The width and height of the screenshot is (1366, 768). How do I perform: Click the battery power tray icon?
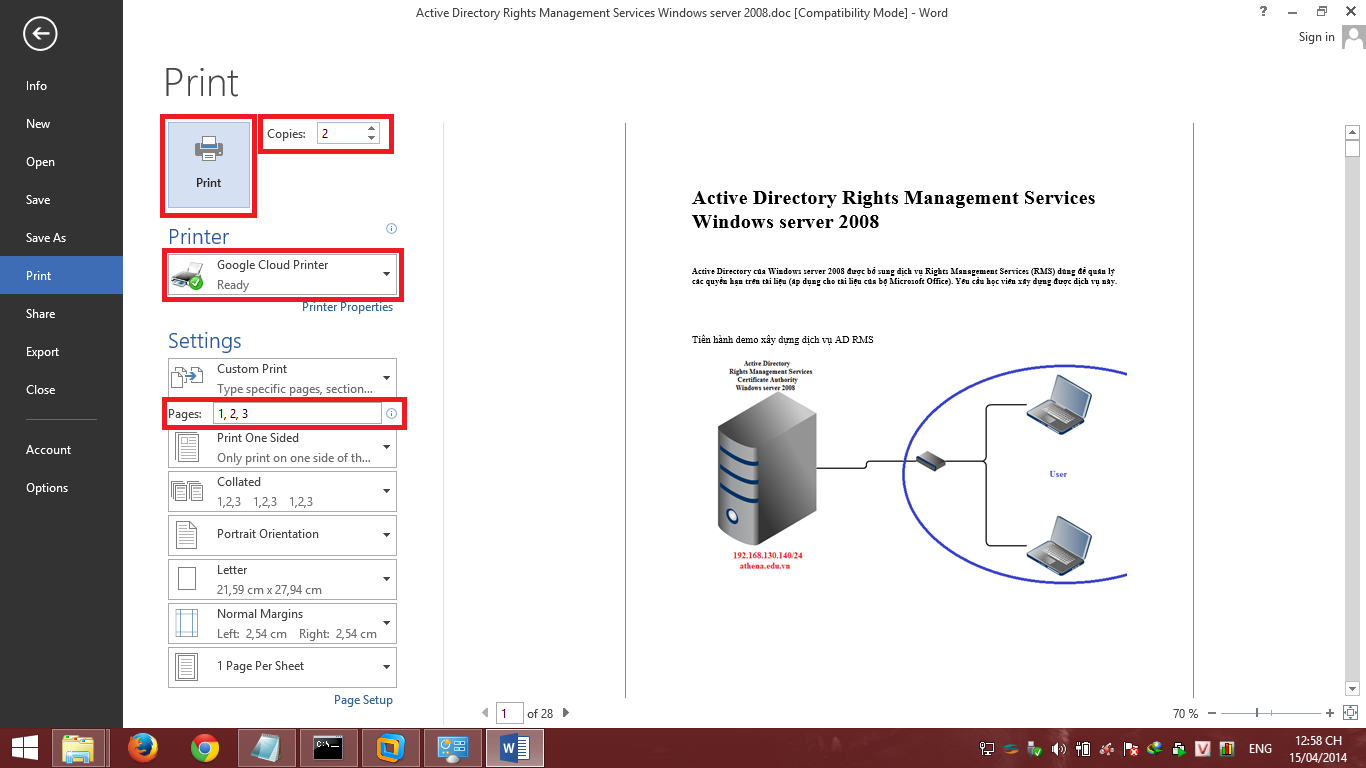pos(1083,748)
